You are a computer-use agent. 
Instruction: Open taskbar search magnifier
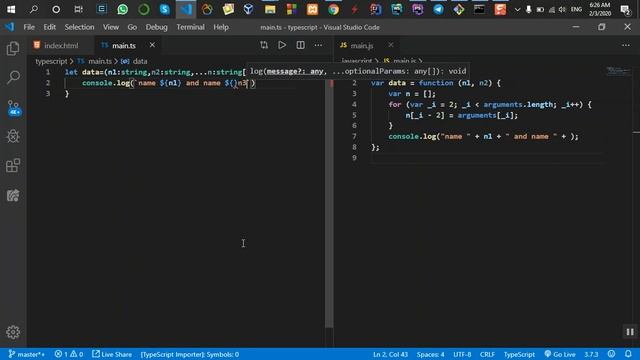tap(34, 9)
